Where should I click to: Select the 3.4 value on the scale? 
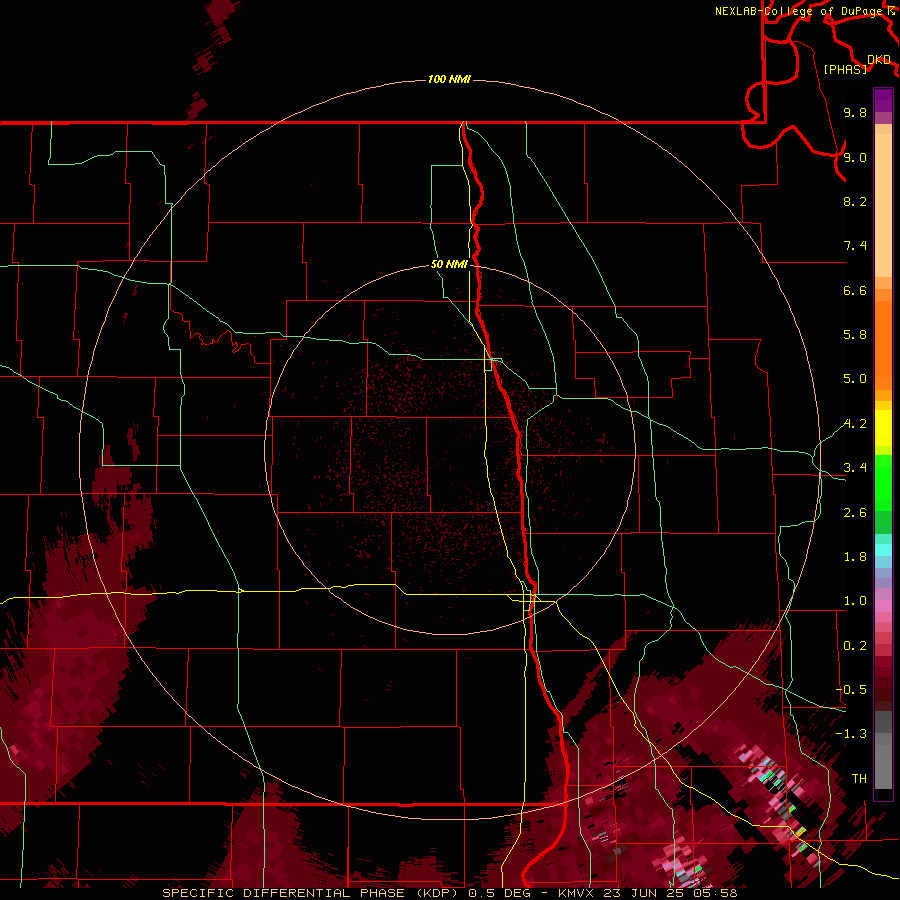855,468
